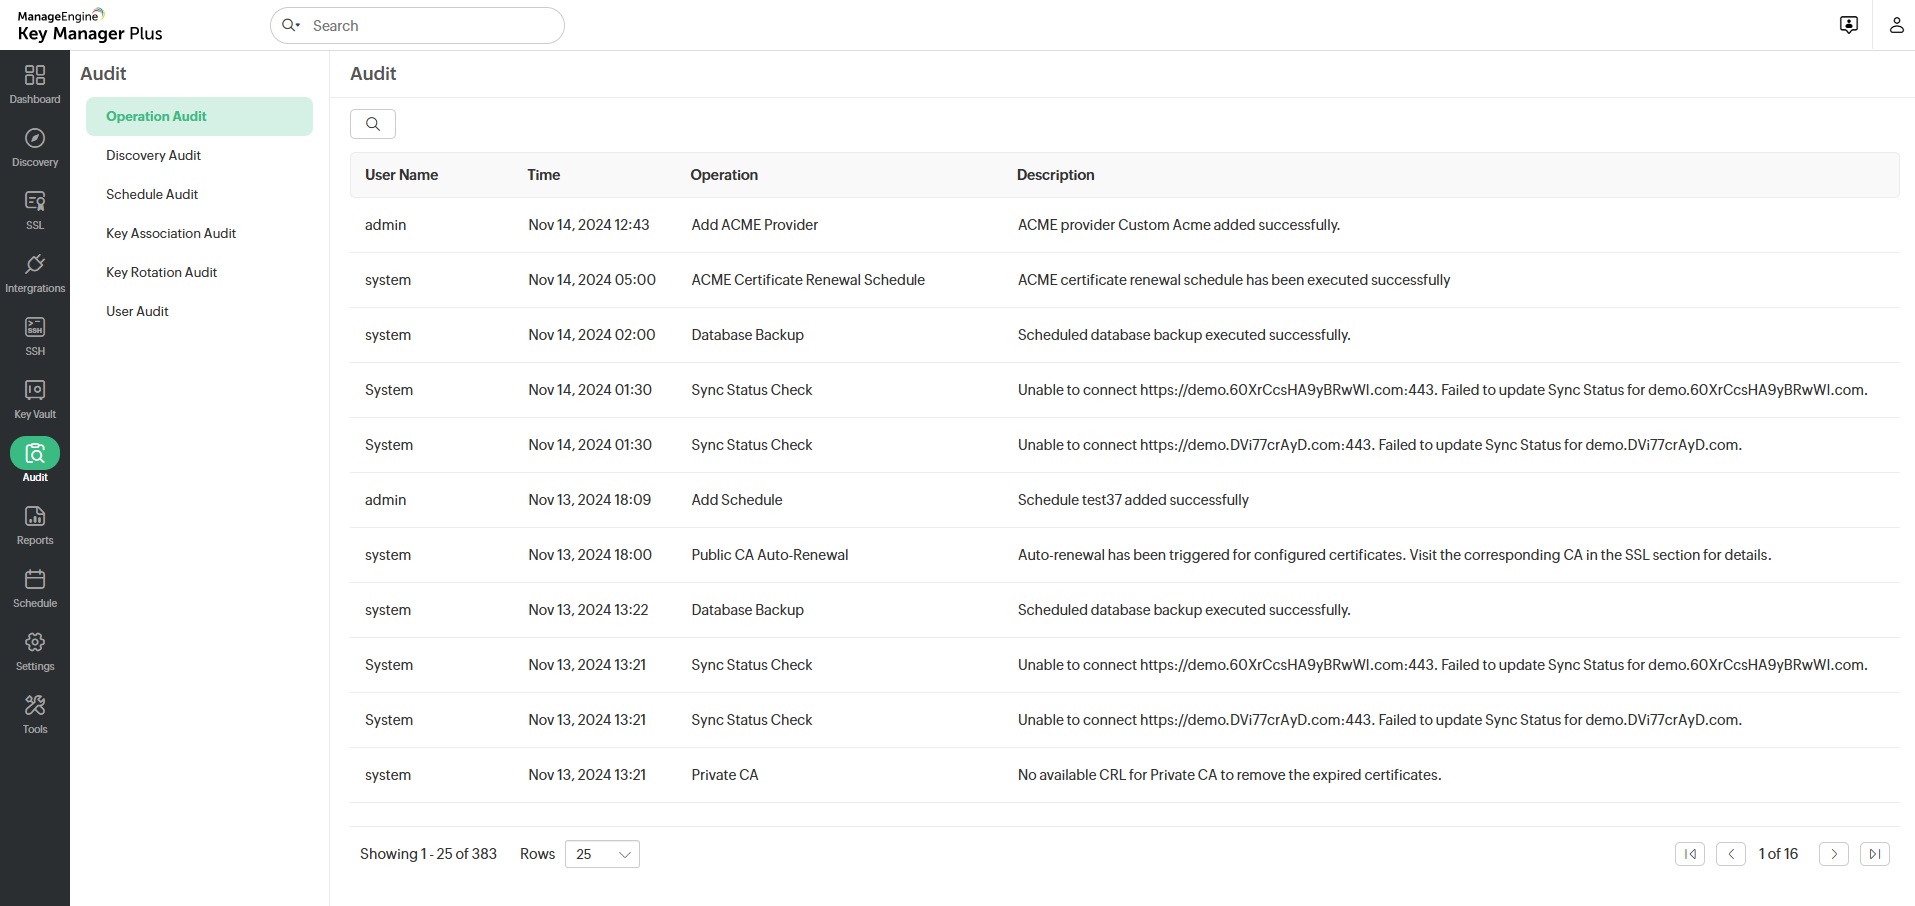Open the SSH keys module
Screen dimensions: 1915x906
pyautogui.click(x=35, y=336)
